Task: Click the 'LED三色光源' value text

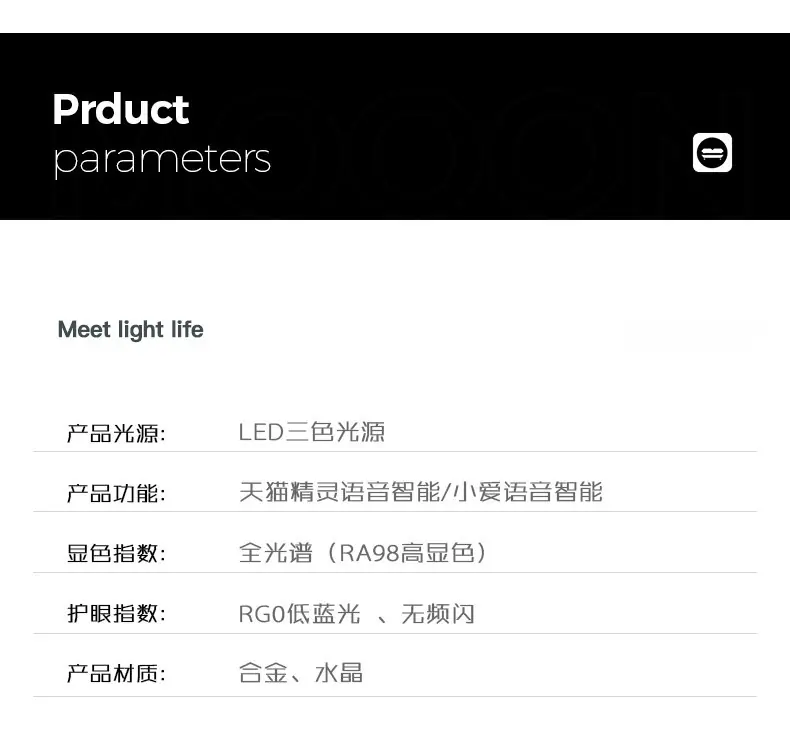Action: tap(312, 432)
